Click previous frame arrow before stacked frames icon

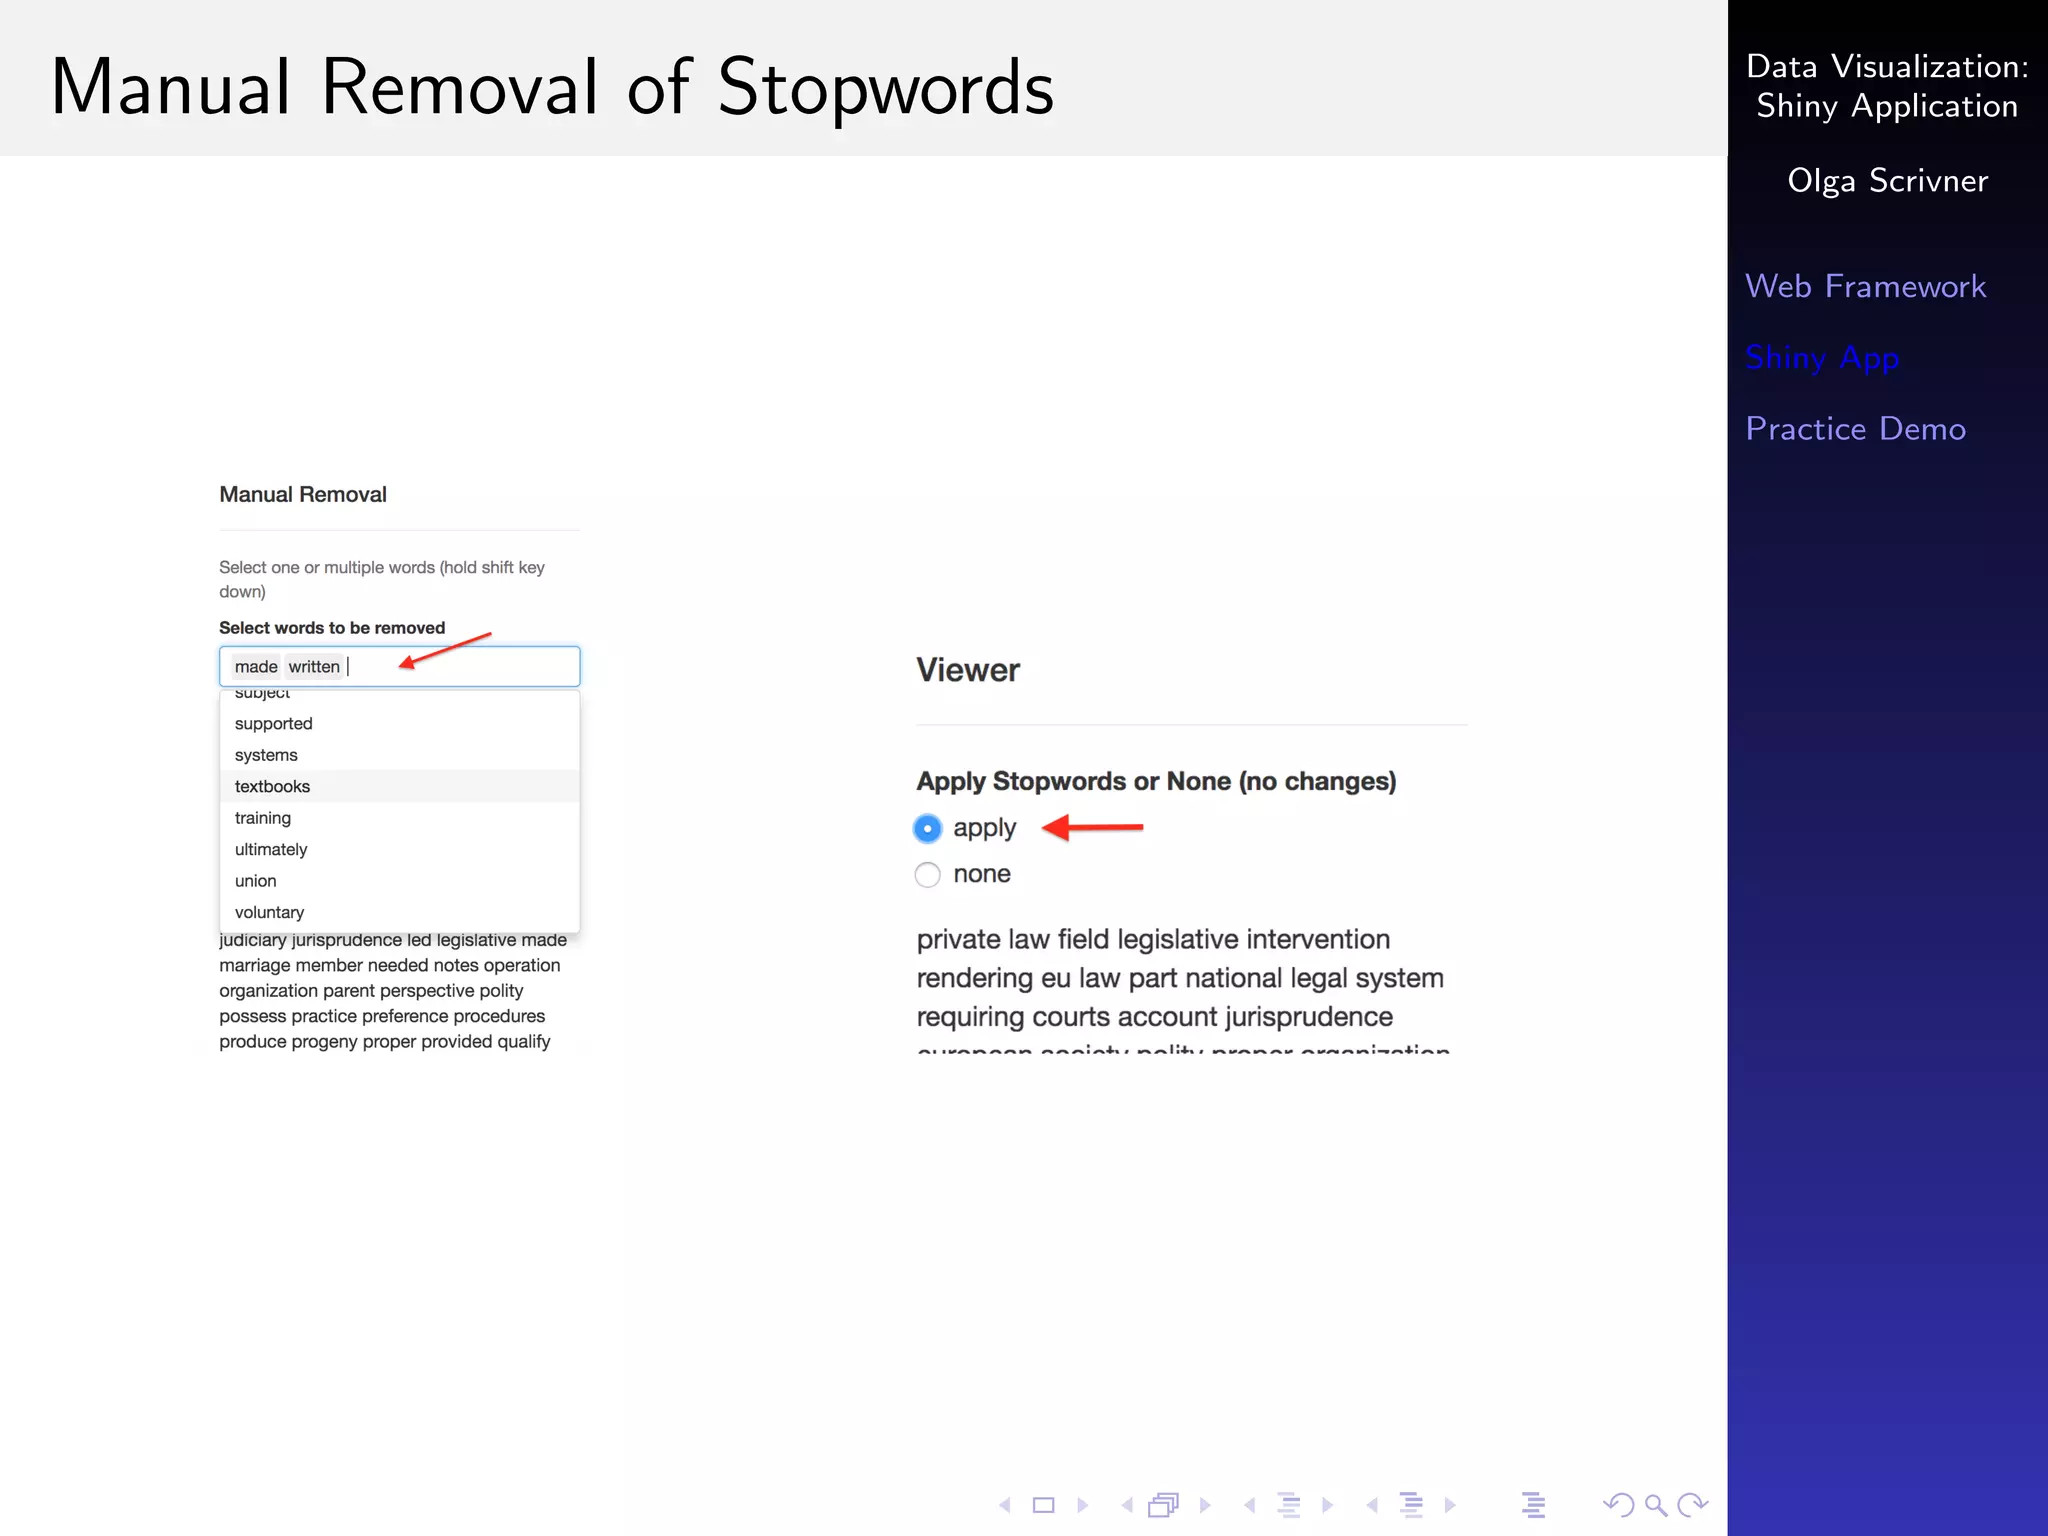click(1127, 1505)
